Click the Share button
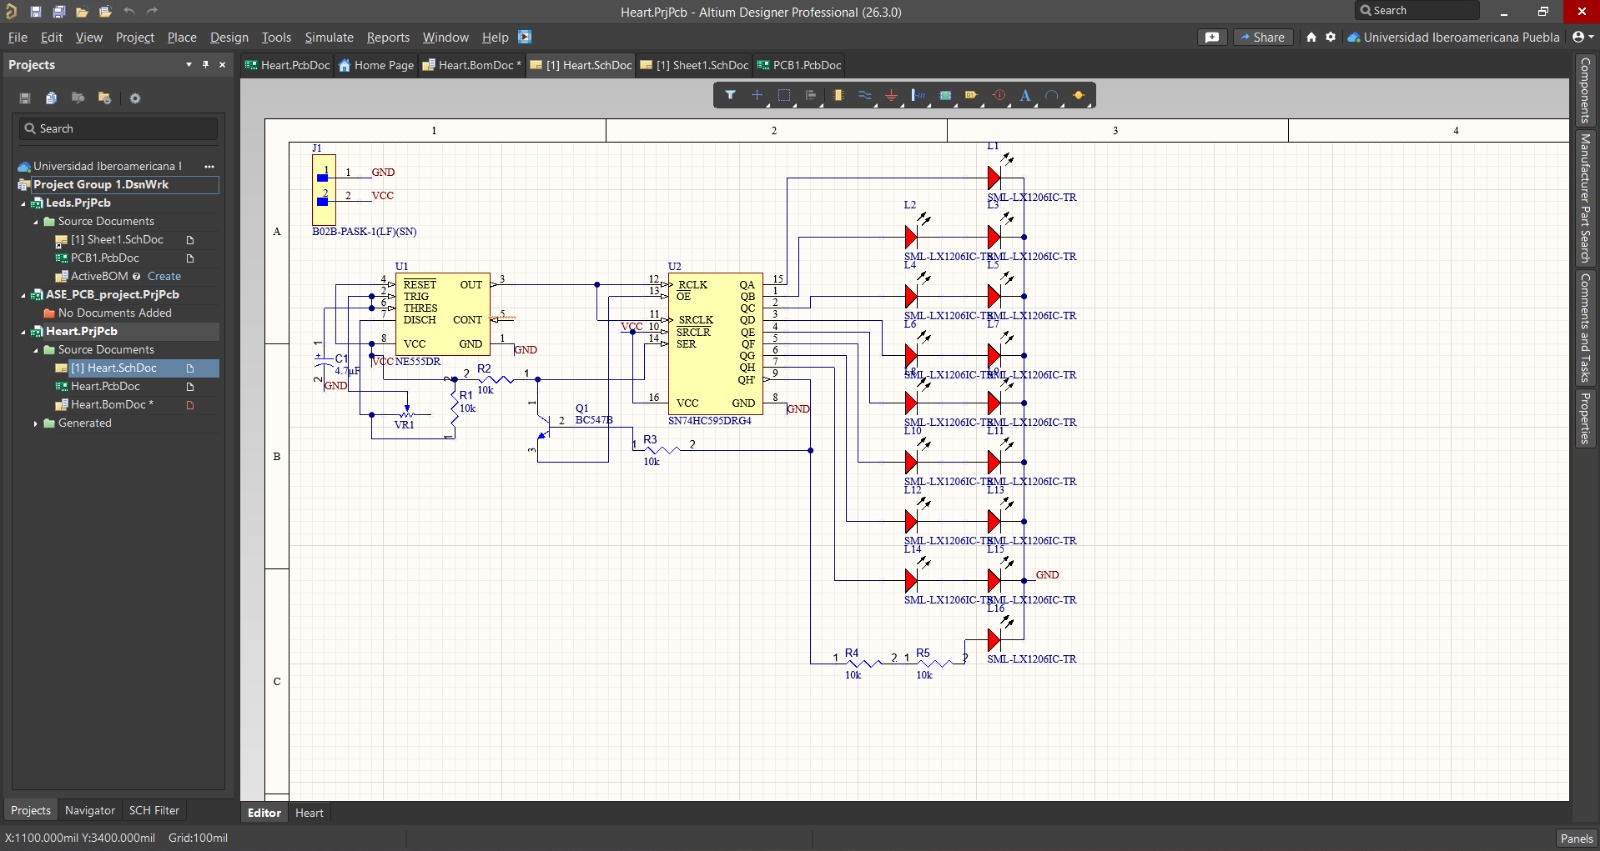1600x851 pixels. pyautogui.click(x=1263, y=37)
